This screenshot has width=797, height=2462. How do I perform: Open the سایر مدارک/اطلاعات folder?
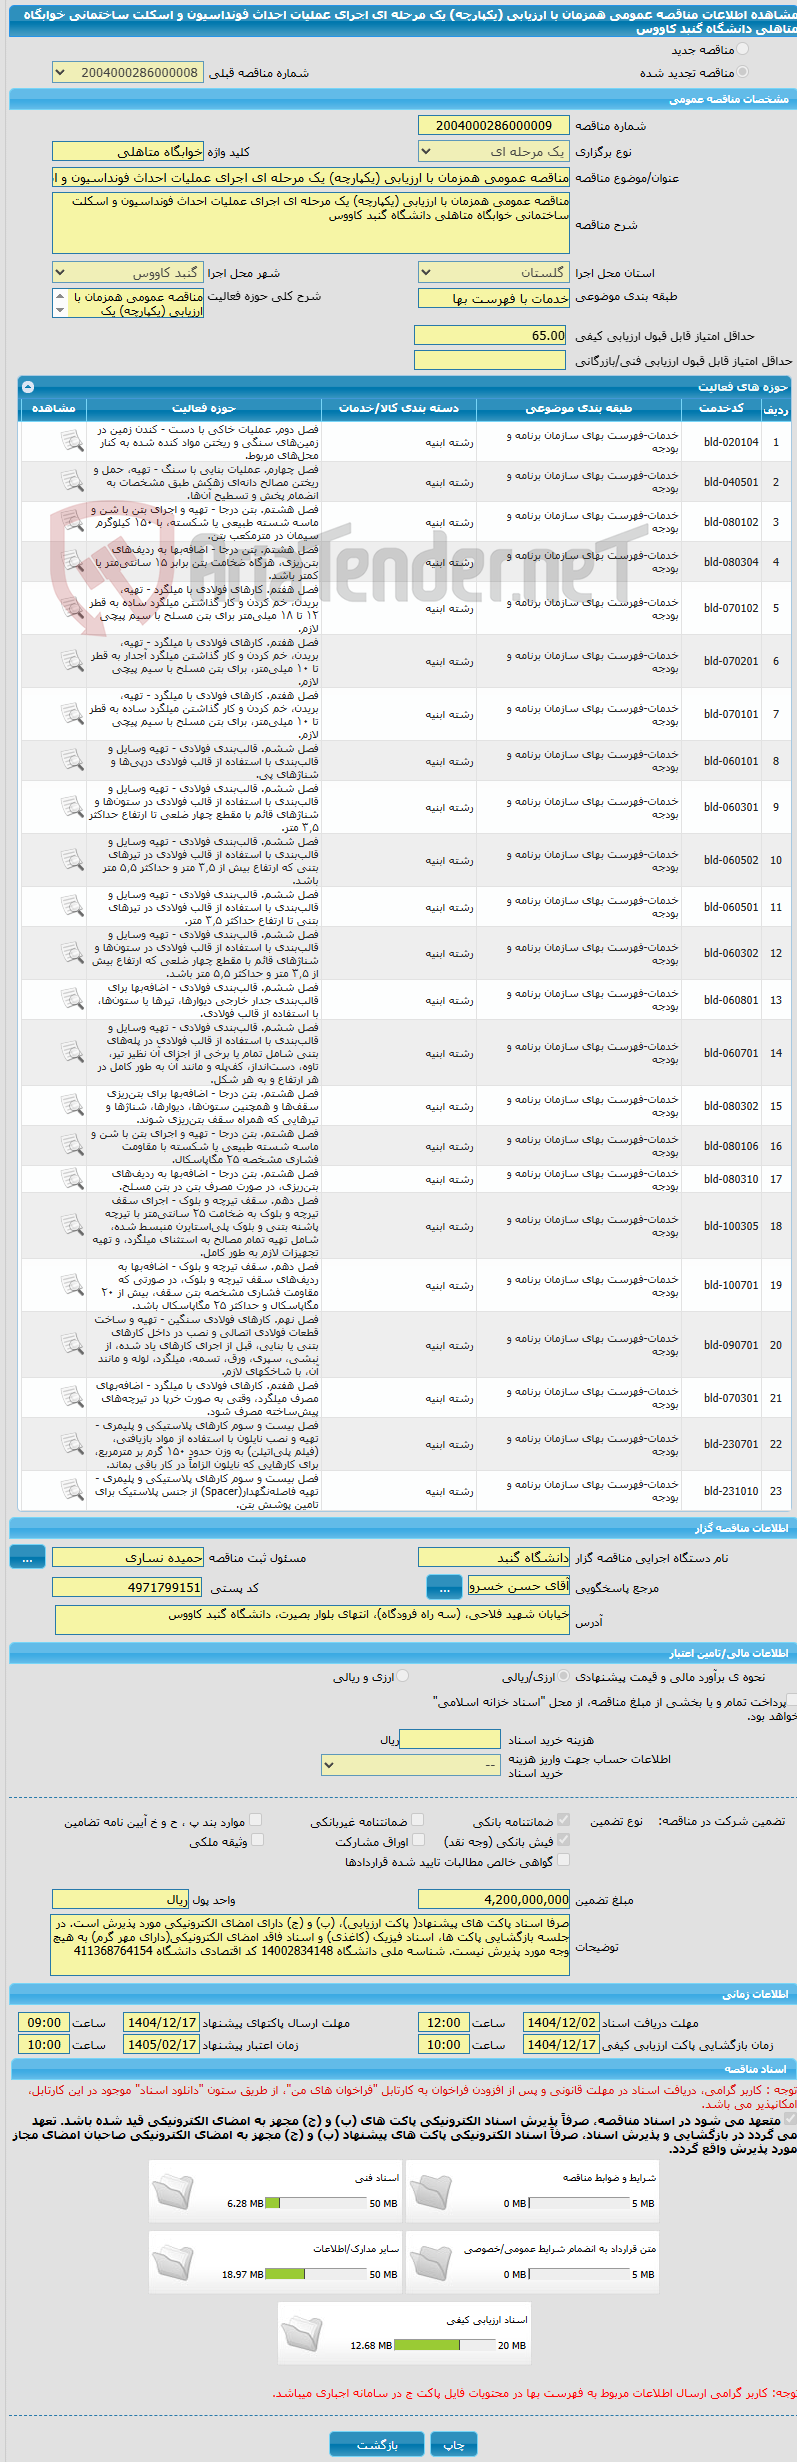[x=173, y=2262]
